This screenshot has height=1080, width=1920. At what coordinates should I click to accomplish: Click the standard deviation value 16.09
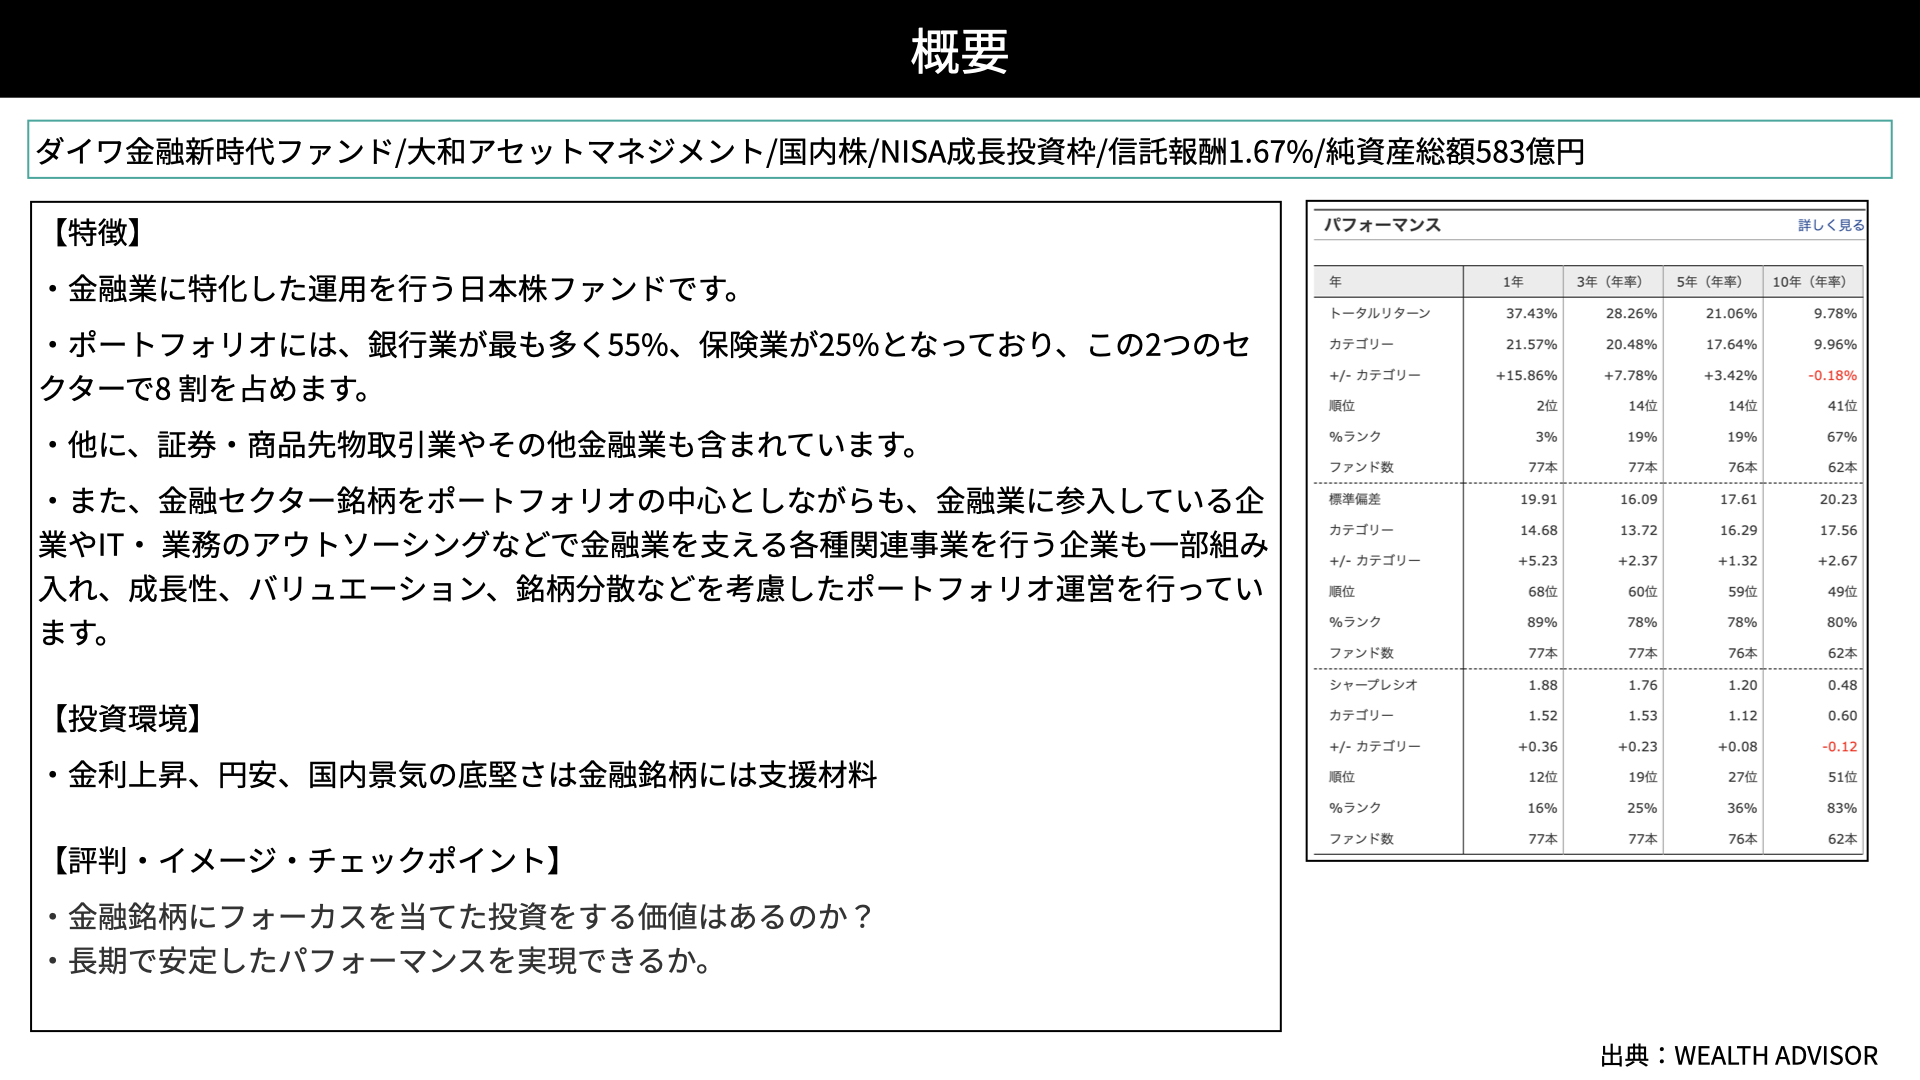click(x=1638, y=499)
